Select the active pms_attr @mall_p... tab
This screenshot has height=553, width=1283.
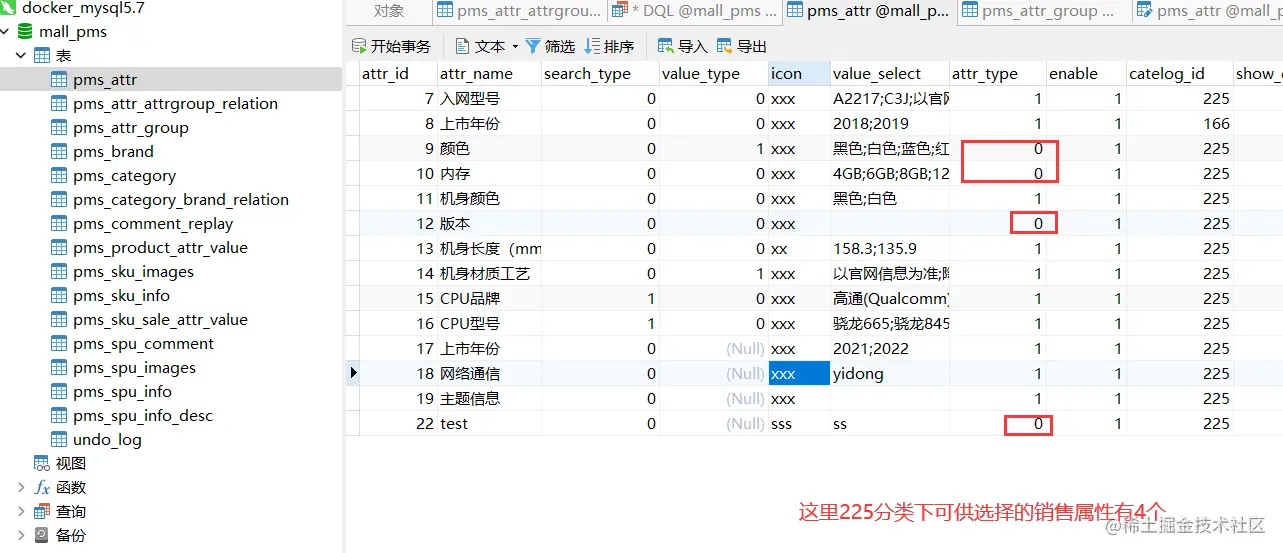[x=868, y=11]
